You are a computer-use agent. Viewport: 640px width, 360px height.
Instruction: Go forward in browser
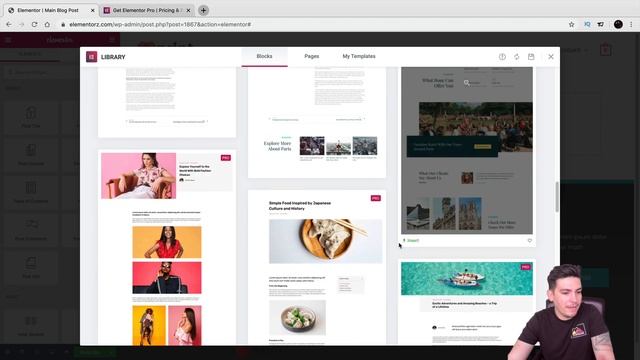coord(22,24)
